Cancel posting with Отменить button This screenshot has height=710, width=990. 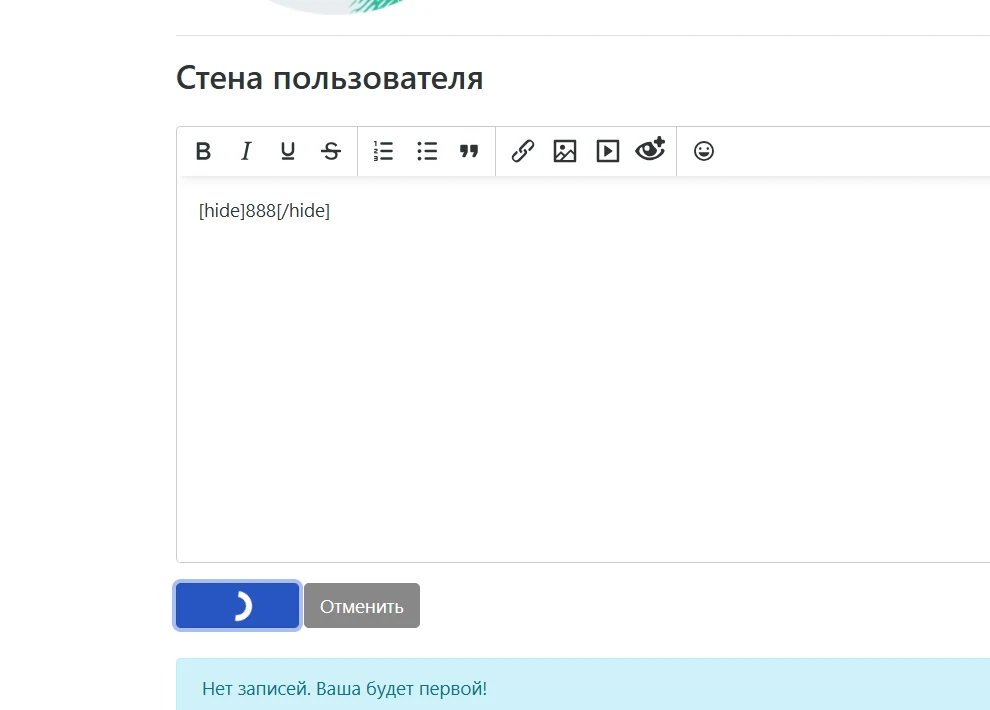point(362,606)
